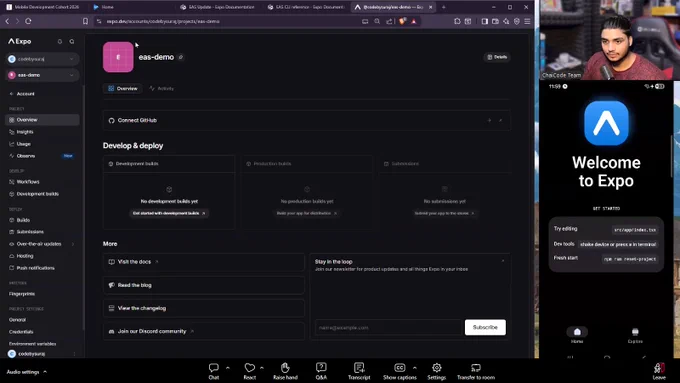This screenshot has width=680, height=383.
Task: Click the Expo logo in sidebar
Action: point(20,41)
